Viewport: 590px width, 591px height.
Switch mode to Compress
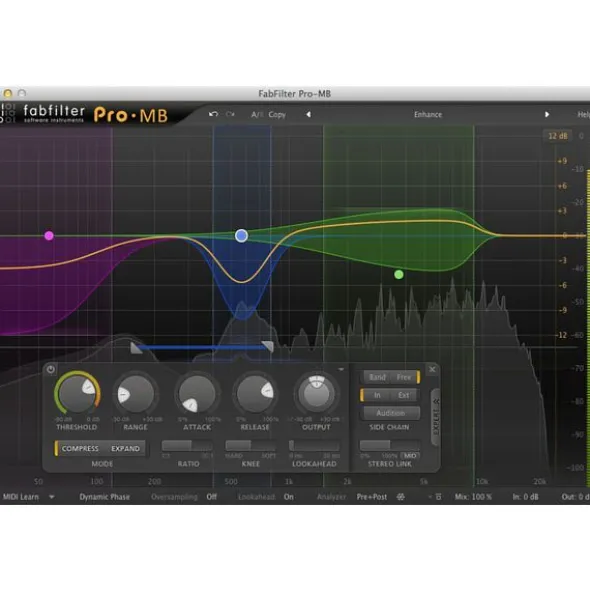point(80,449)
